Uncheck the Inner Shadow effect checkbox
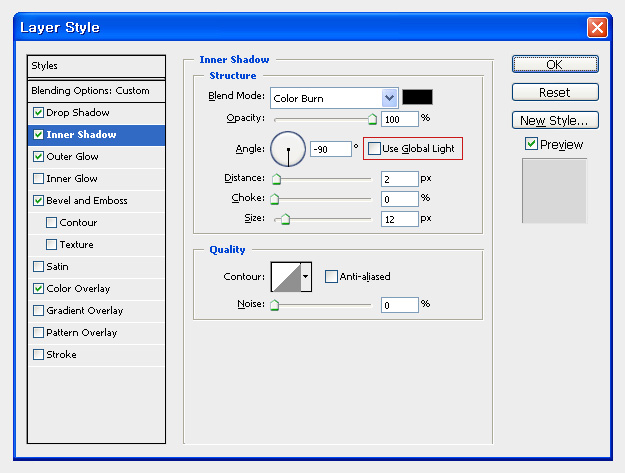 point(38,135)
